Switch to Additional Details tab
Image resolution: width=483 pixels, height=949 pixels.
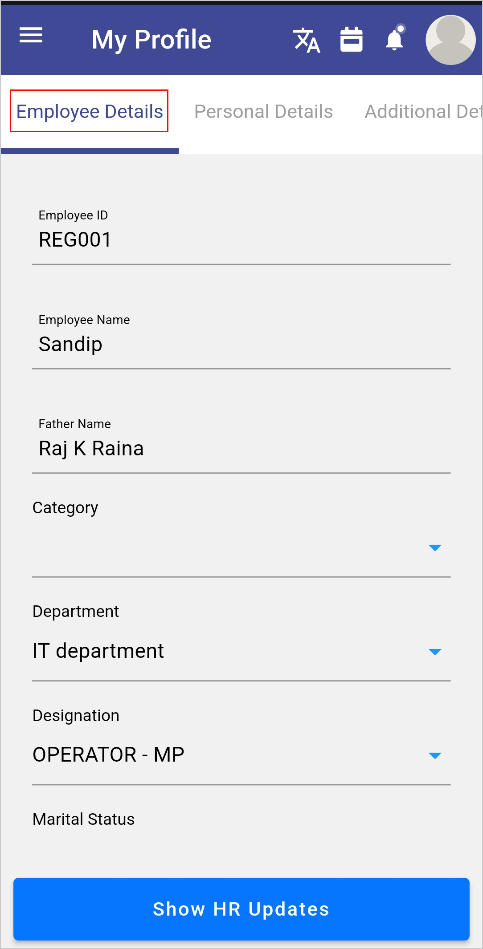click(x=423, y=111)
